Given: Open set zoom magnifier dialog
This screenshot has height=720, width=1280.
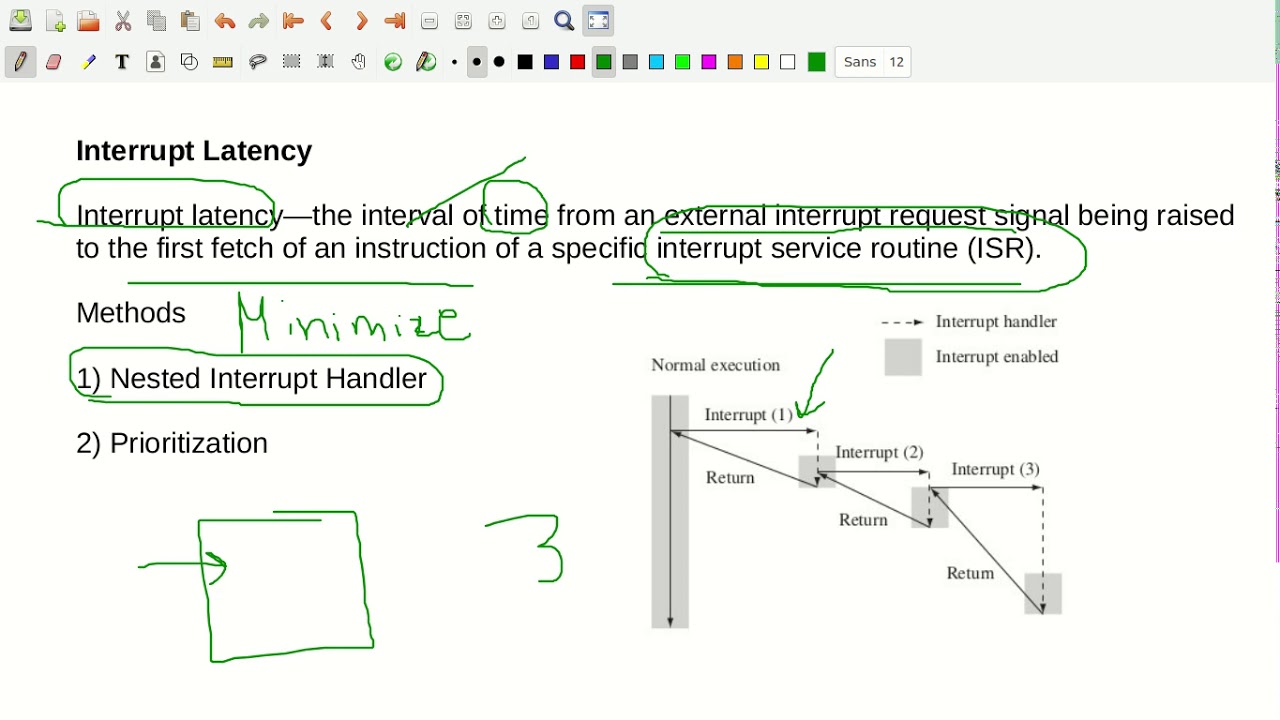Looking at the screenshot, I should [565, 21].
